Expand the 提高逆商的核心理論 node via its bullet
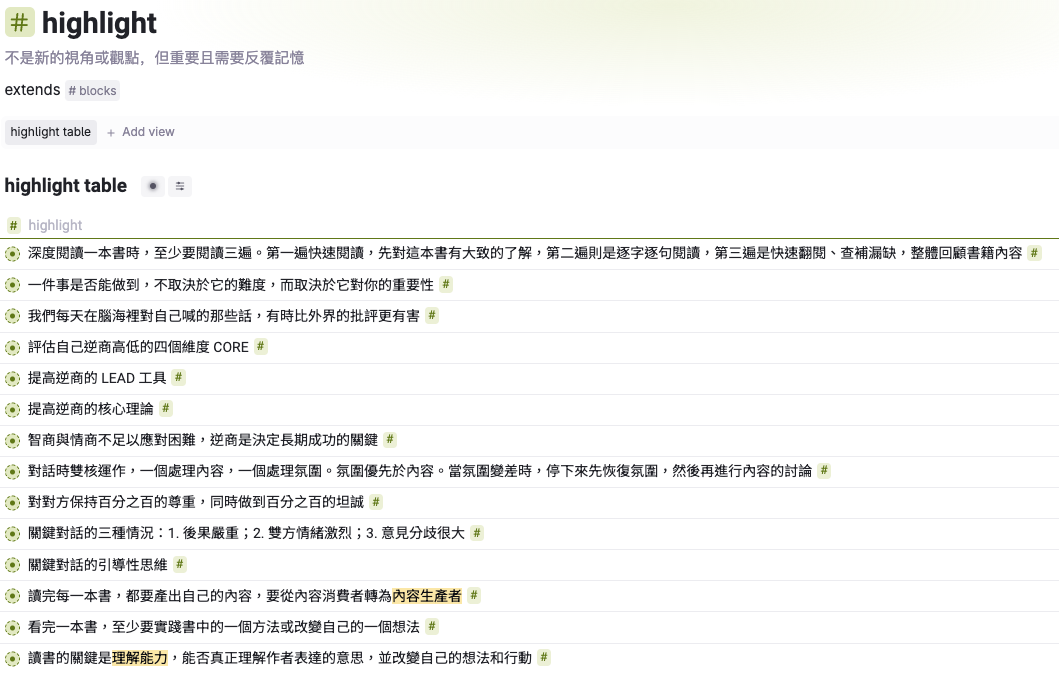This screenshot has width=1059, height=674. pyautogui.click(x=12, y=410)
